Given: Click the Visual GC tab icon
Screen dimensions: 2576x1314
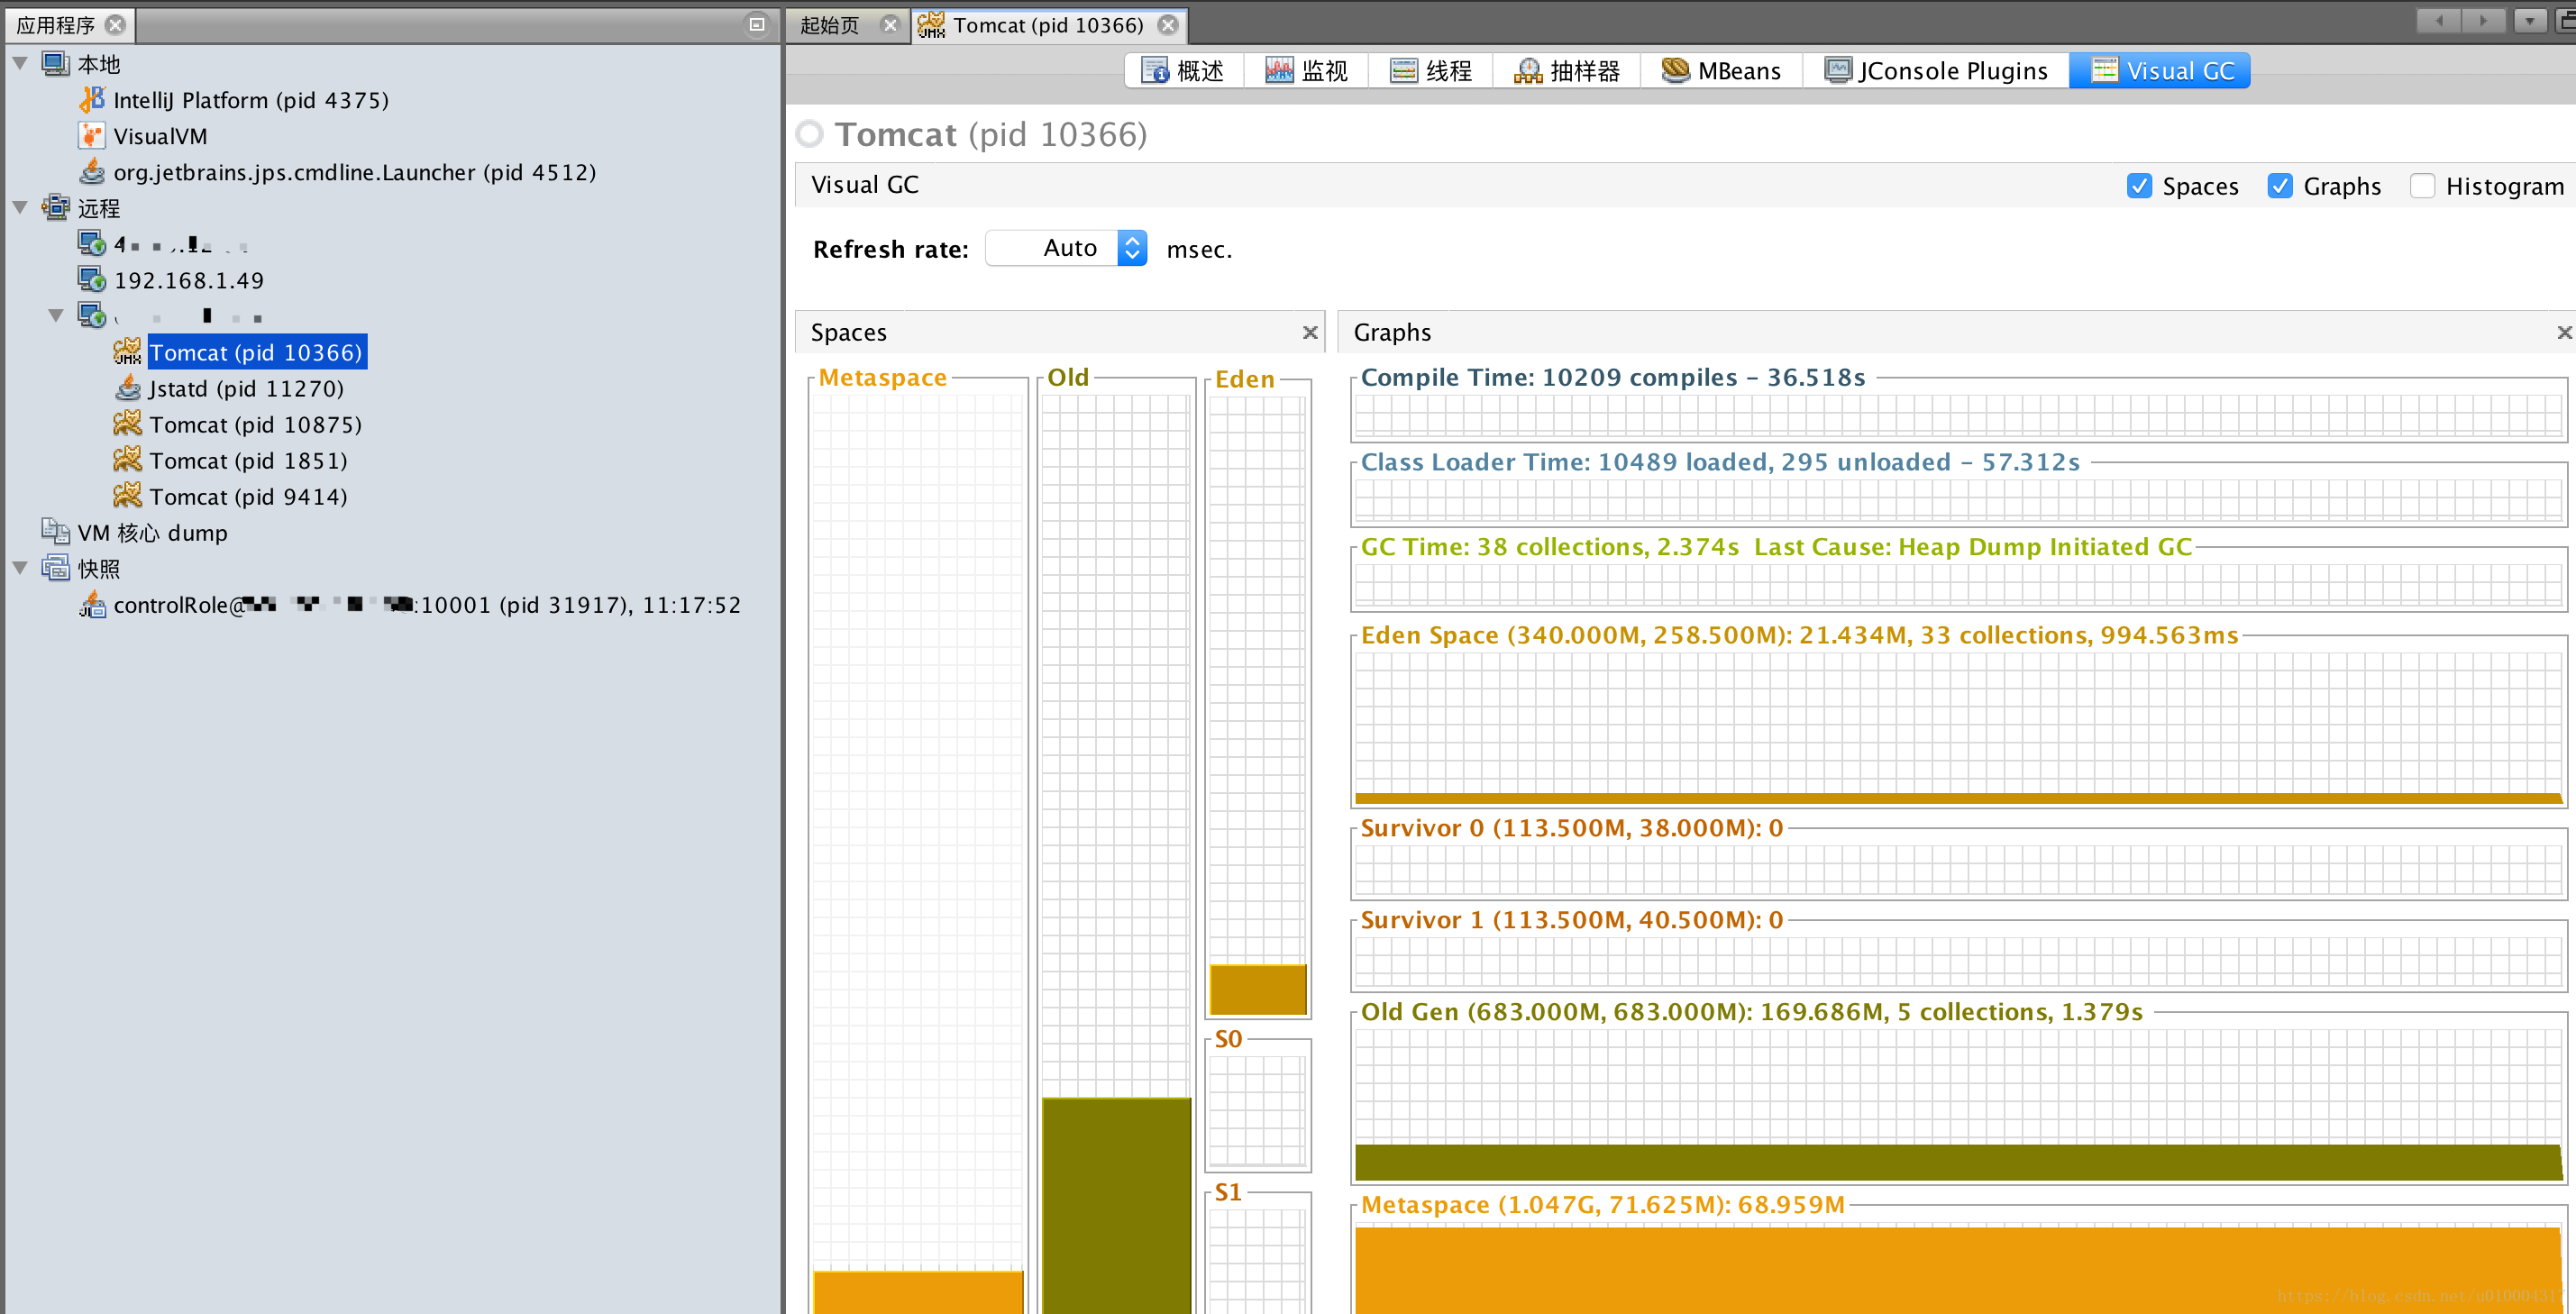Looking at the screenshot, I should click(2104, 70).
